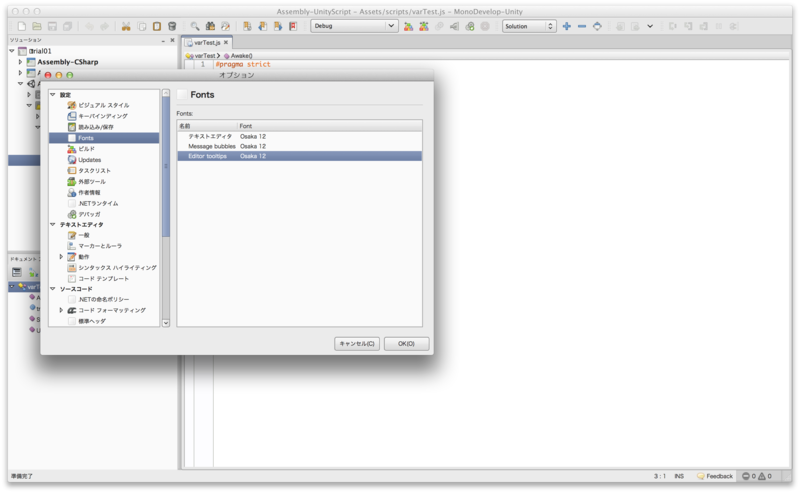Click the Delete trash can toolbar icon

point(172,26)
